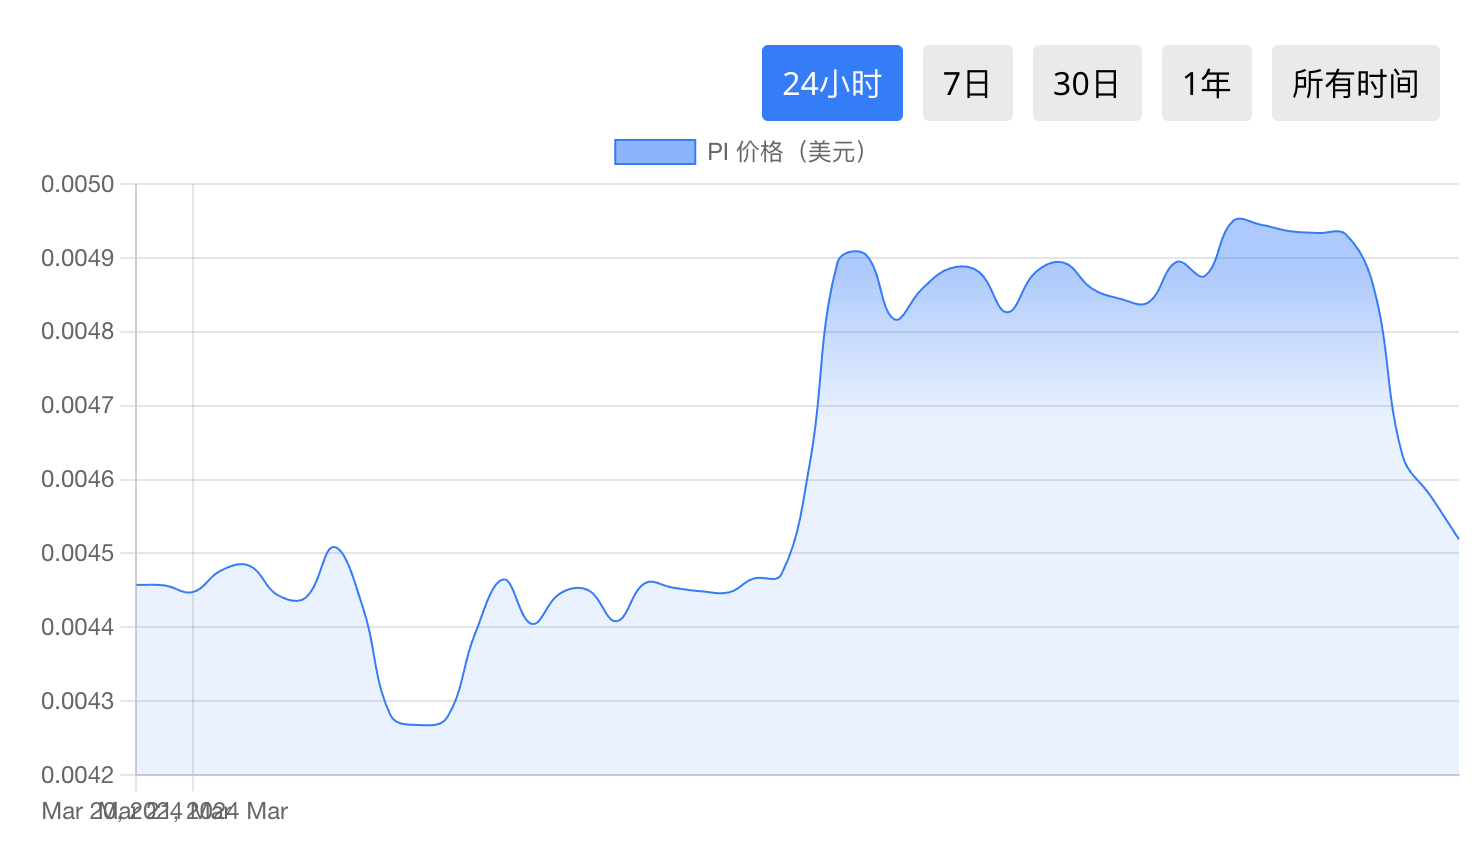1480x860 pixels.
Task: Select the 0.0044 y-axis label
Action: 78,627
